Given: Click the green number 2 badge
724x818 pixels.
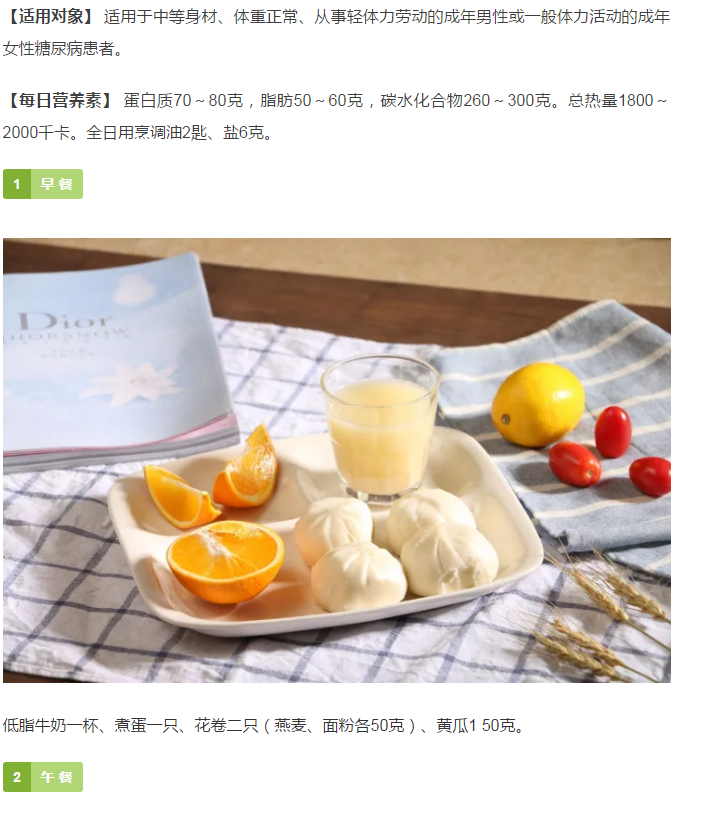Looking at the screenshot, I should 17,777.
